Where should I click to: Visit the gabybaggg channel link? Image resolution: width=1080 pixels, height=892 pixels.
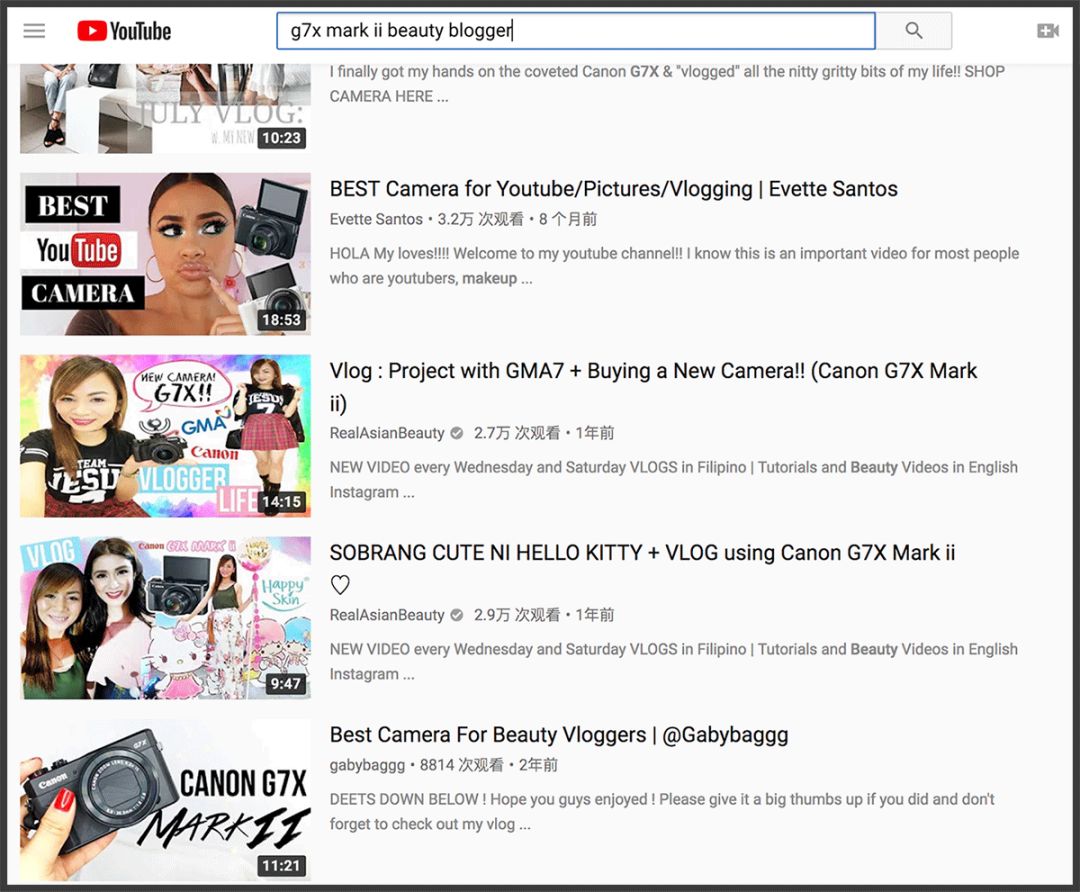(367, 765)
